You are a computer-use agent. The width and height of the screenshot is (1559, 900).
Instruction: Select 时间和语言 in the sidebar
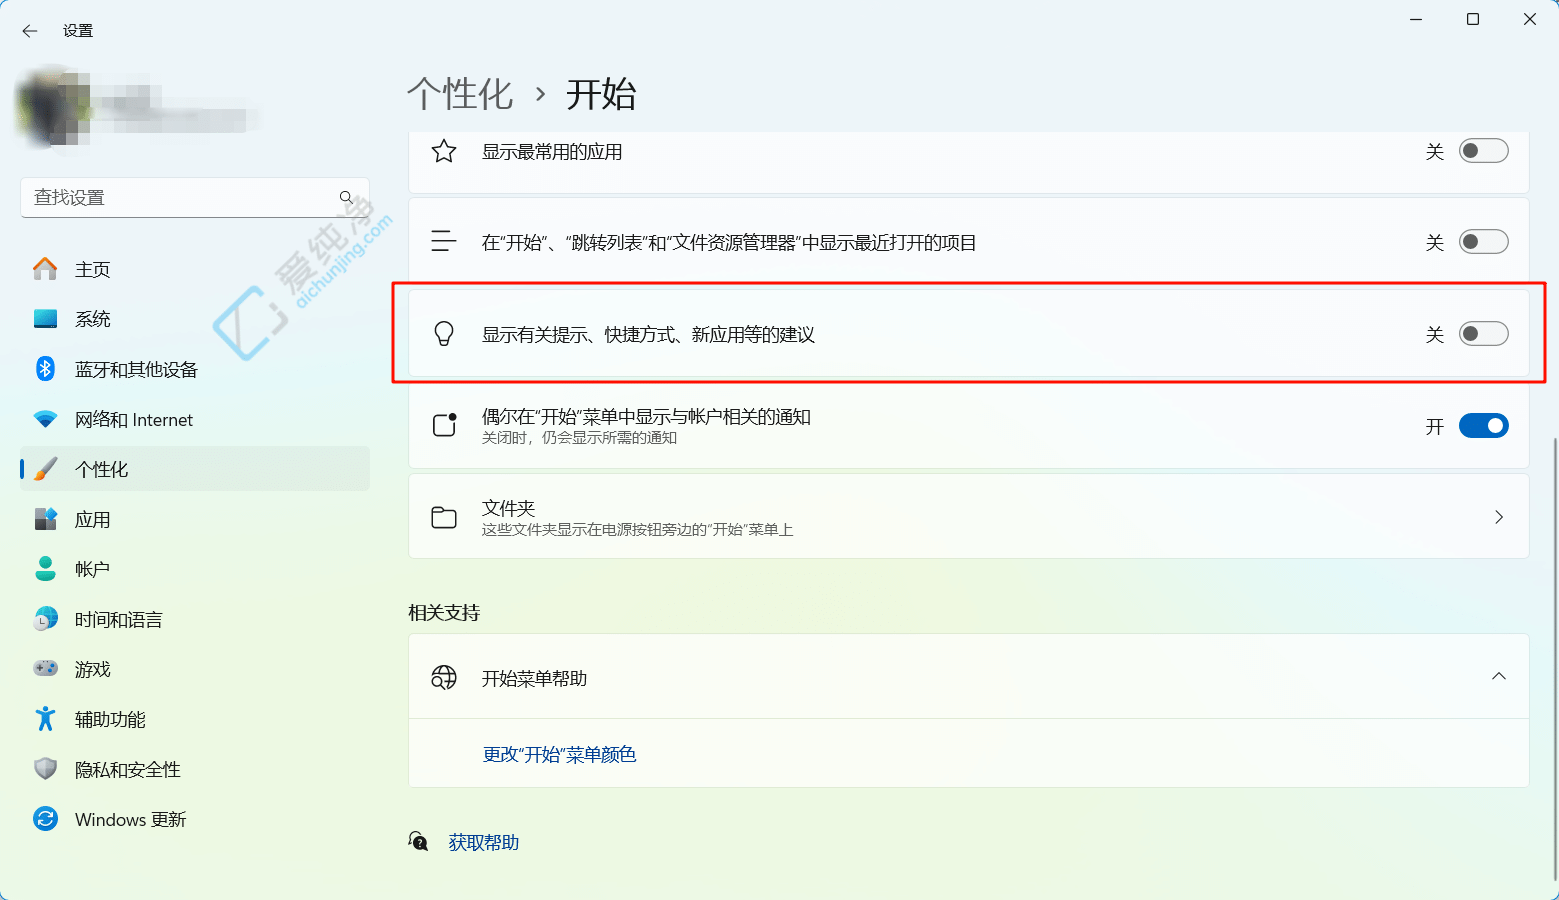(119, 619)
